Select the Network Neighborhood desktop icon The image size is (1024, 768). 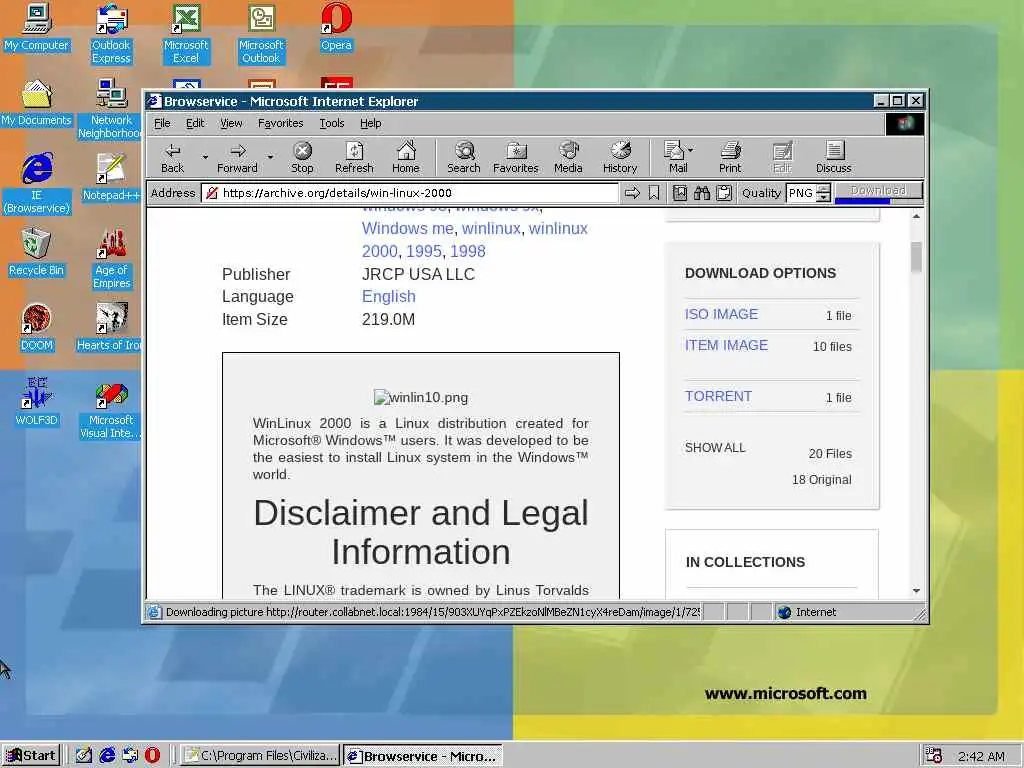click(x=111, y=110)
